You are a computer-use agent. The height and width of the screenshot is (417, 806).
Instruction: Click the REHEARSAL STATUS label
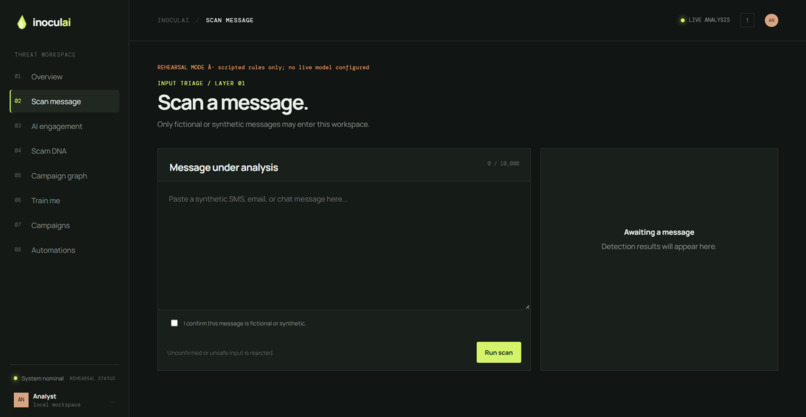pos(93,378)
